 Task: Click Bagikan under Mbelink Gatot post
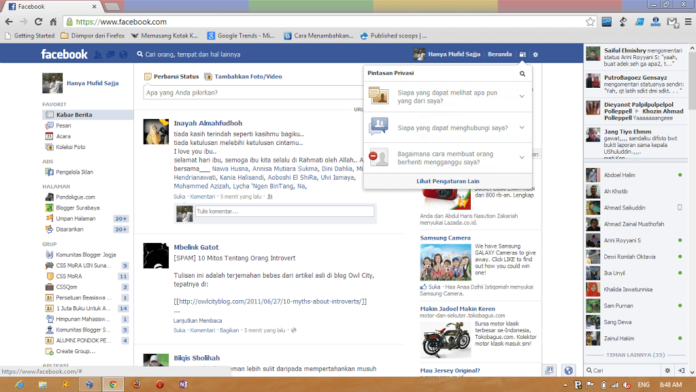coord(229,330)
